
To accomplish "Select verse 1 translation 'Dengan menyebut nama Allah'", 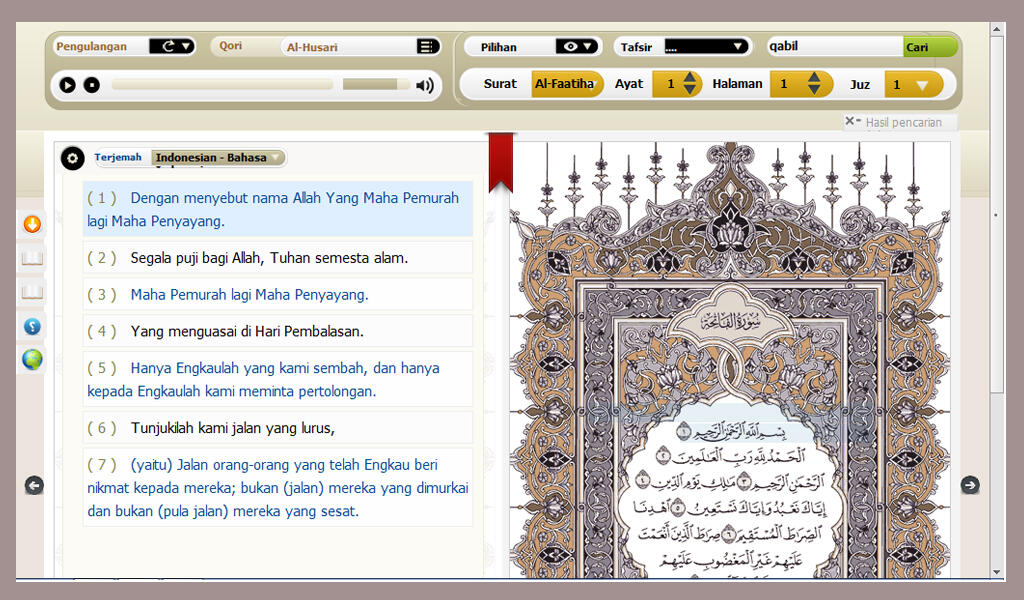I will point(278,209).
